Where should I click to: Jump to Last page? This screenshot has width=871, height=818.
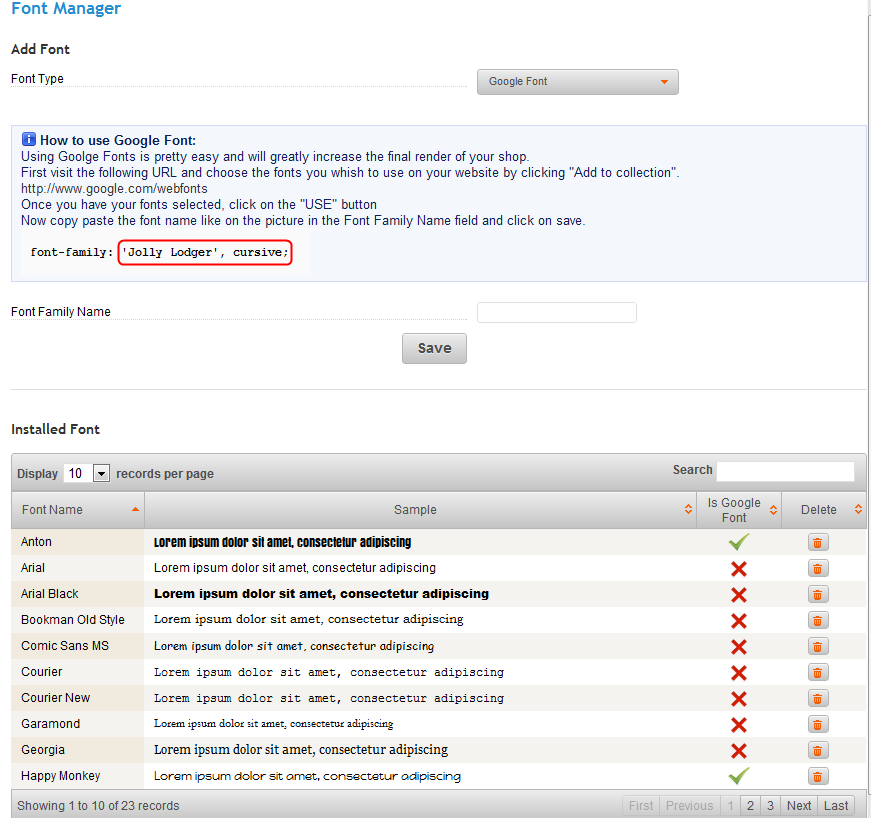point(835,806)
